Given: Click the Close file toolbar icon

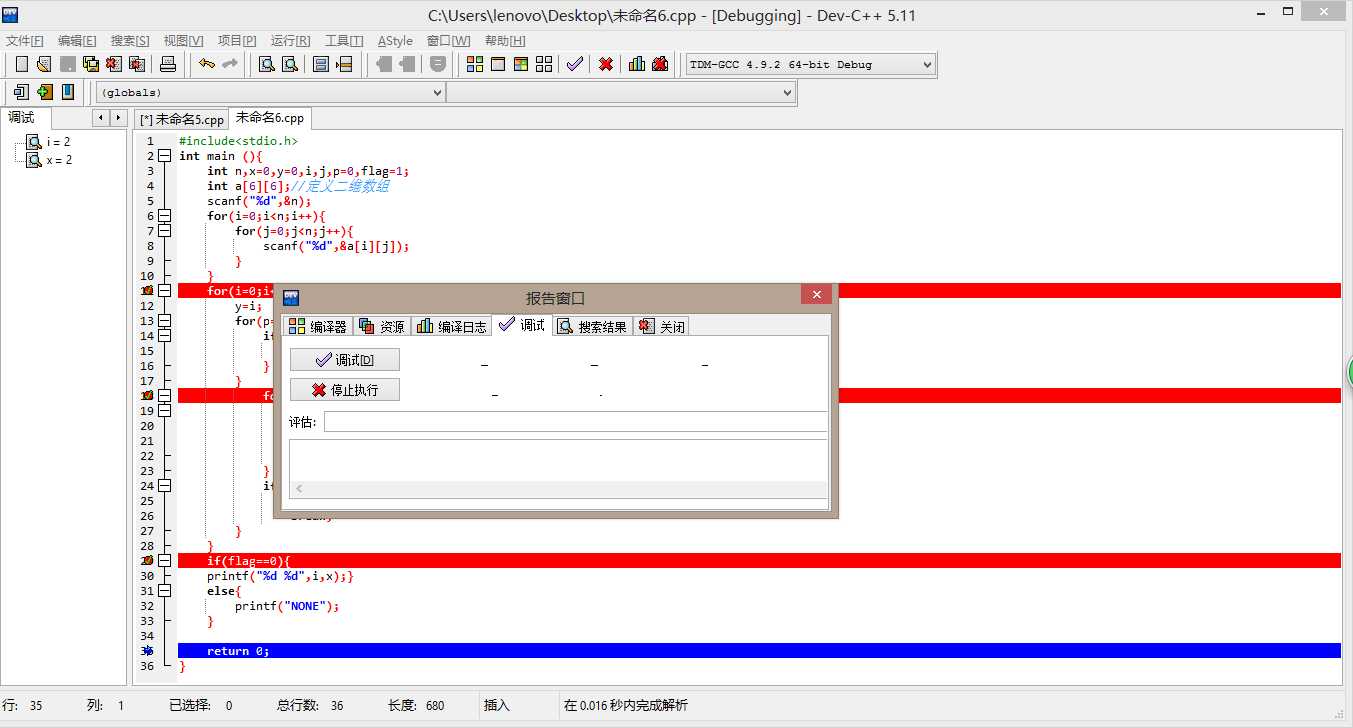Looking at the screenshot, I should pyautogui.click(x=114, y=64).
